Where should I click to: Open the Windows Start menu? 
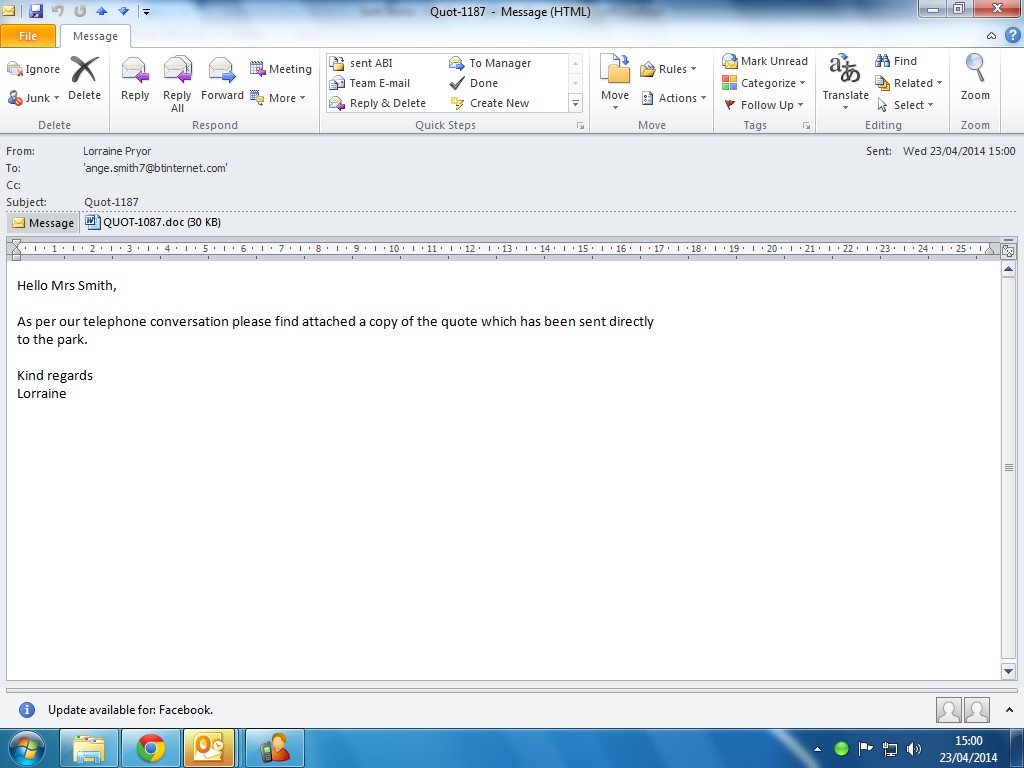26,749
